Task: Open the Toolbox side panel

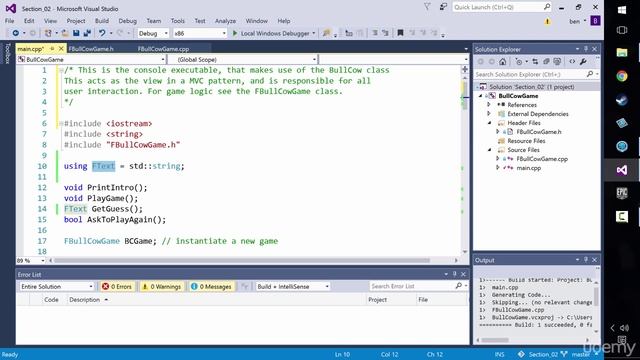Action: [7, 54]
